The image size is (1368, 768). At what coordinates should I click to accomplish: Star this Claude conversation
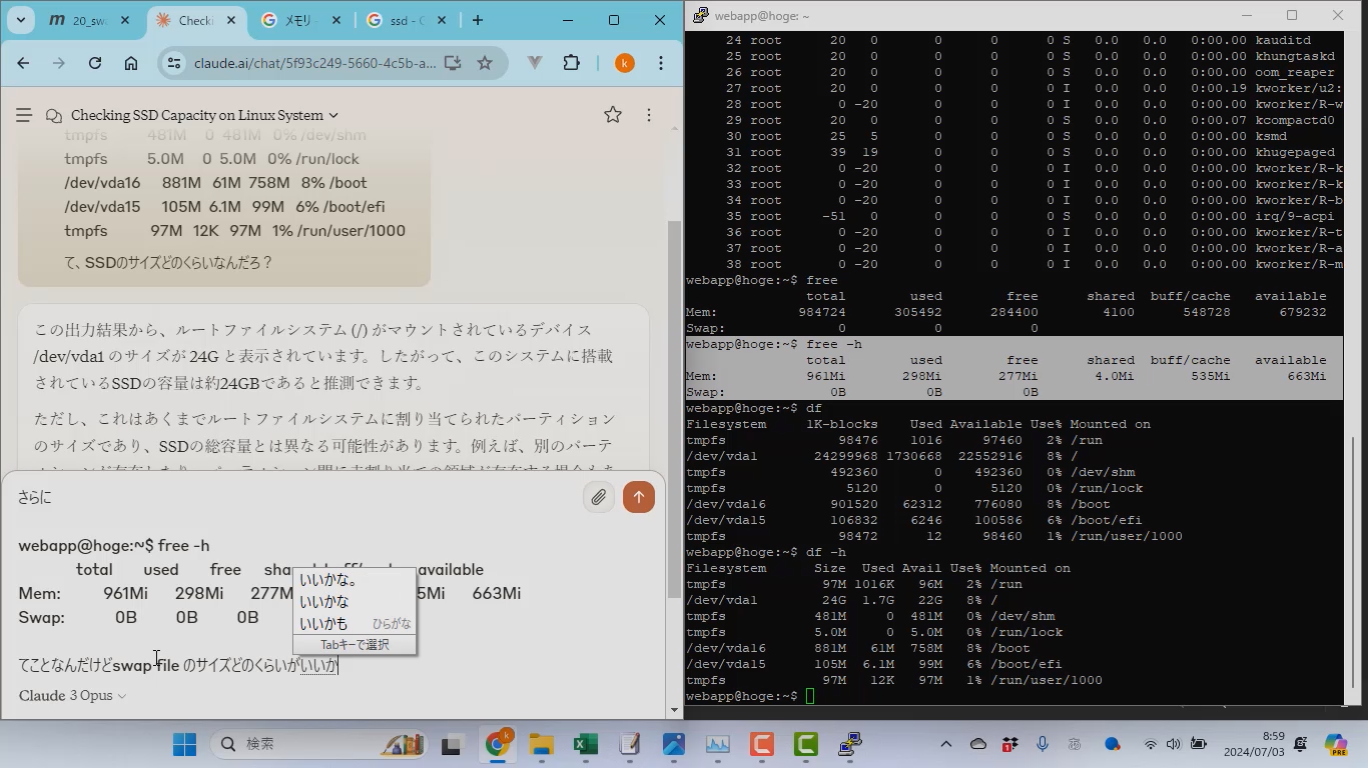(613, 115)
